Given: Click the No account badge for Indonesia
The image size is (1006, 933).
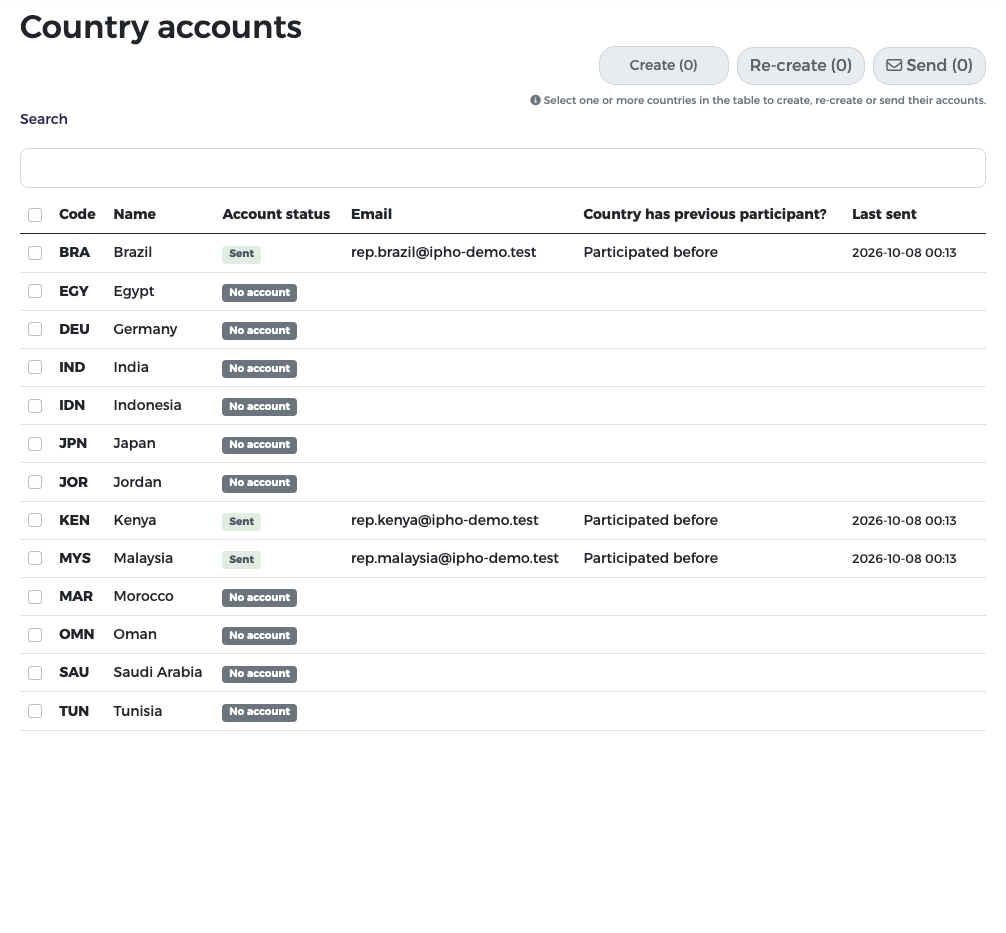Looking at the screenshot, I should (x=259, y=407).
